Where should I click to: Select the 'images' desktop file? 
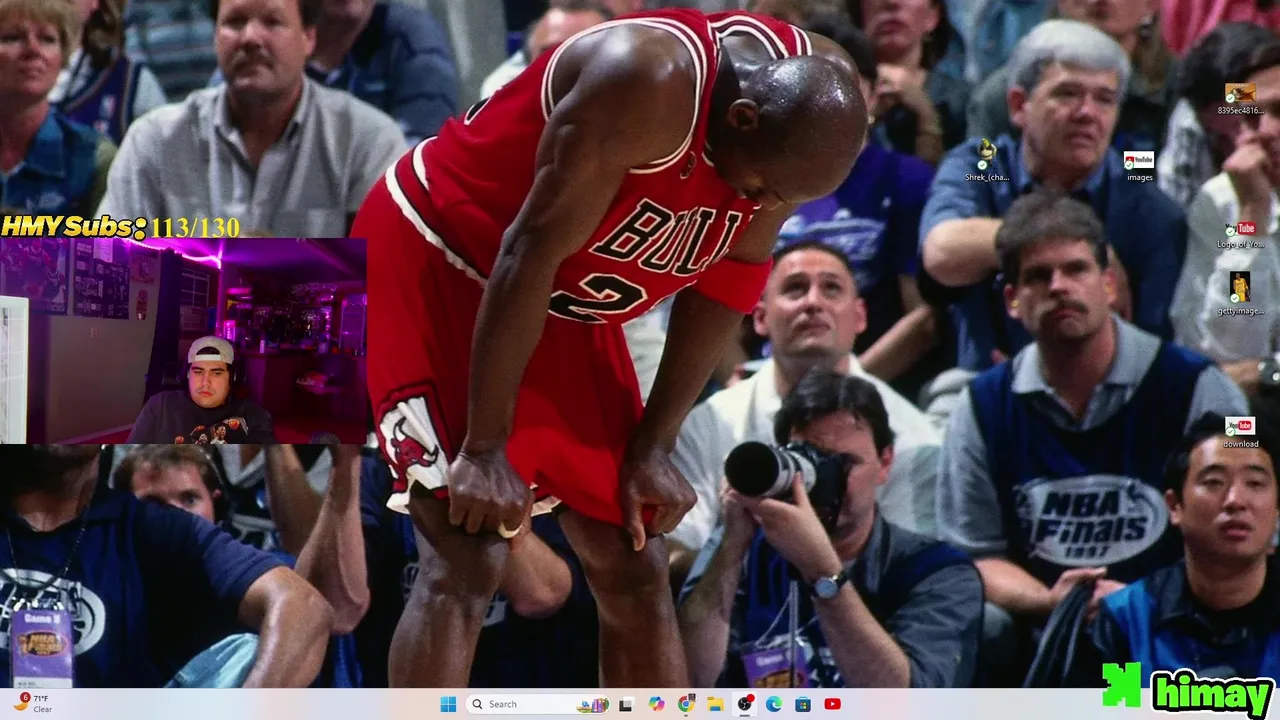1139,166
